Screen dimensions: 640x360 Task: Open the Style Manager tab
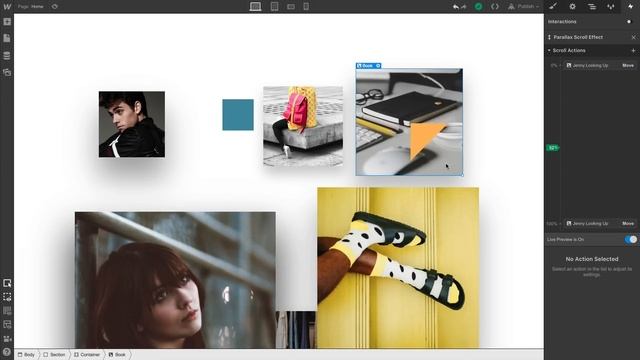(x=611, y=7)
